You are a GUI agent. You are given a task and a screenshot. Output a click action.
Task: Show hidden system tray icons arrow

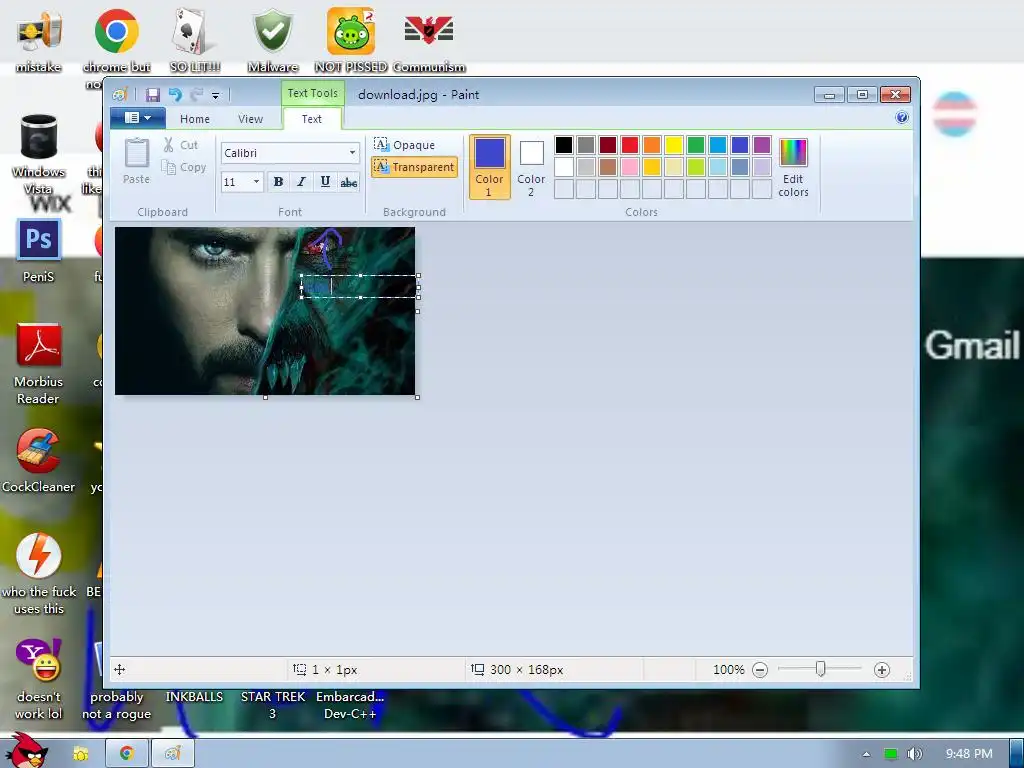tap(866, 754)
